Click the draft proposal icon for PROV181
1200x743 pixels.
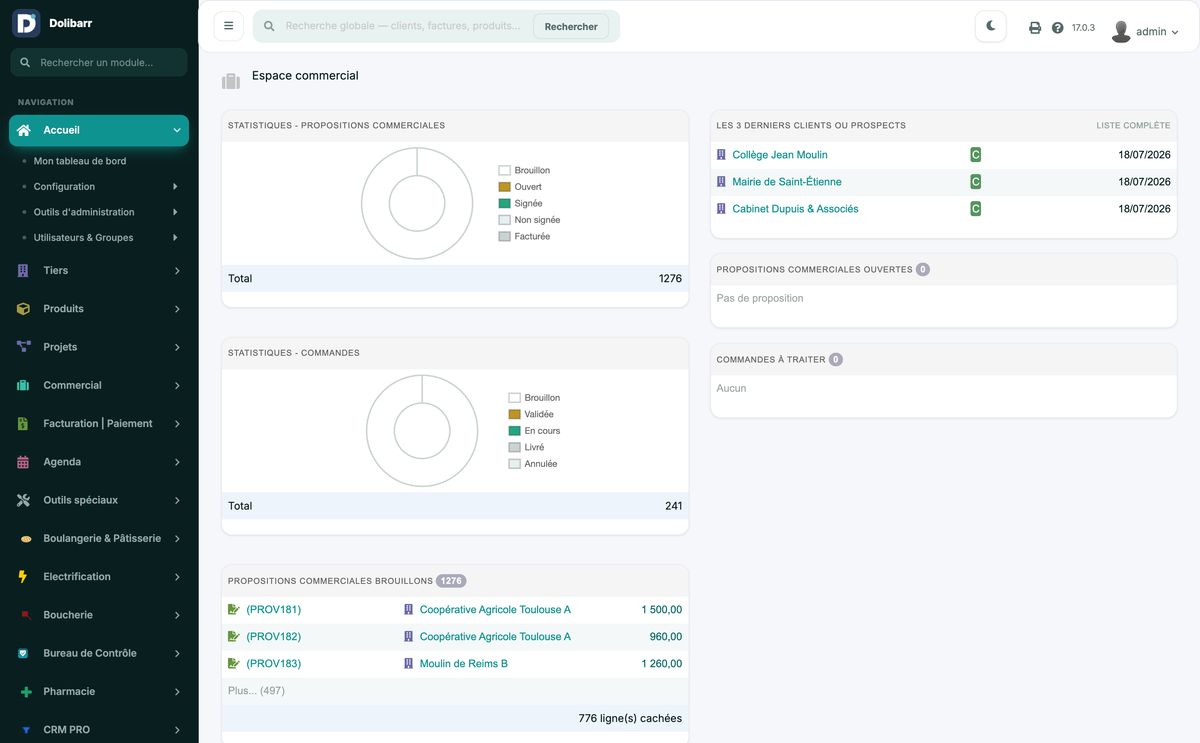point(234,609)
